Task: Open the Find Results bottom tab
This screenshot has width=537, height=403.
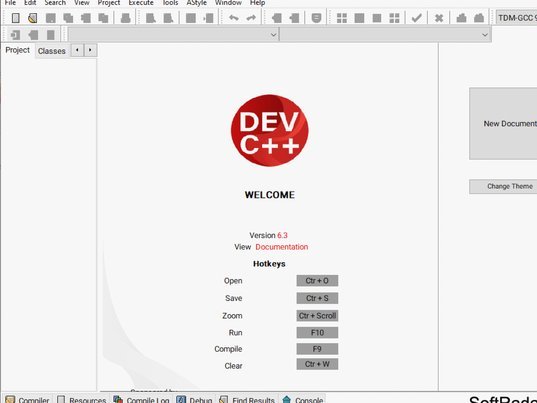Action: tap(247, 399)
